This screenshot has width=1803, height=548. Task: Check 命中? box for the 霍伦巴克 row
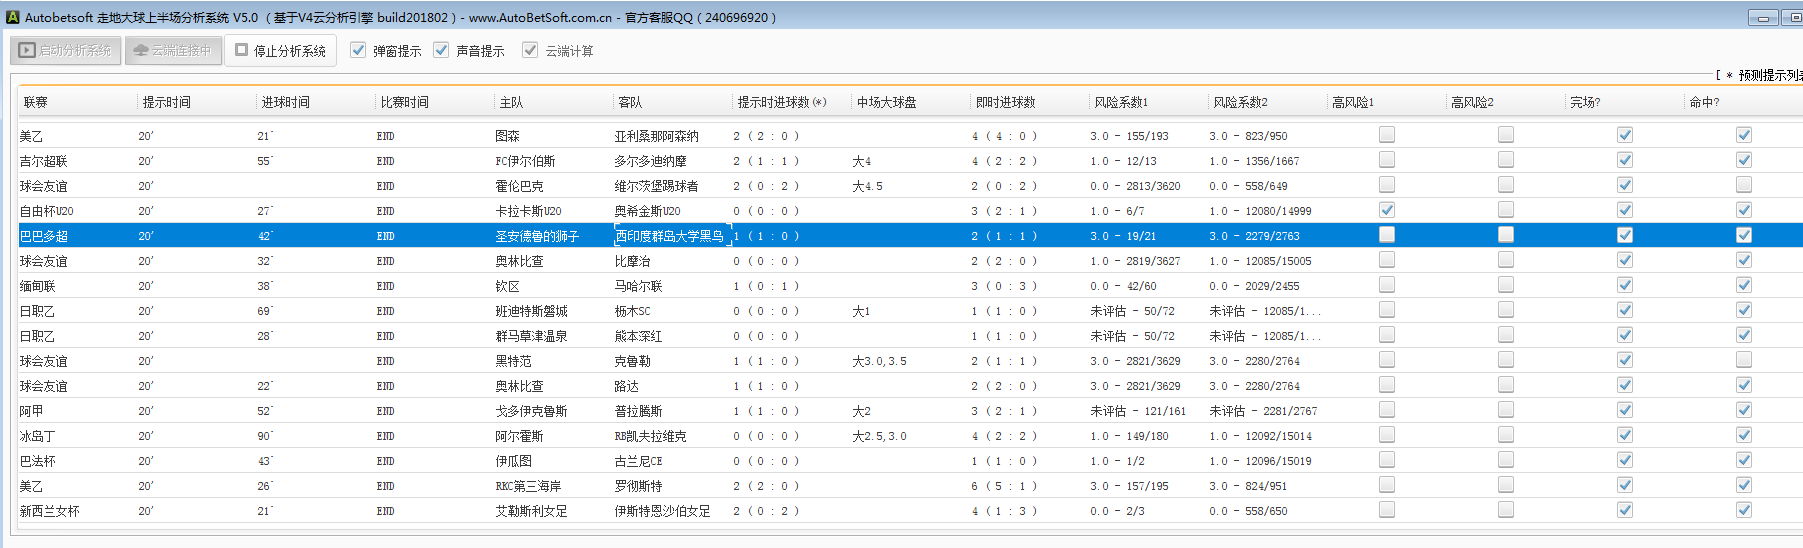[x=1743, y=185]
